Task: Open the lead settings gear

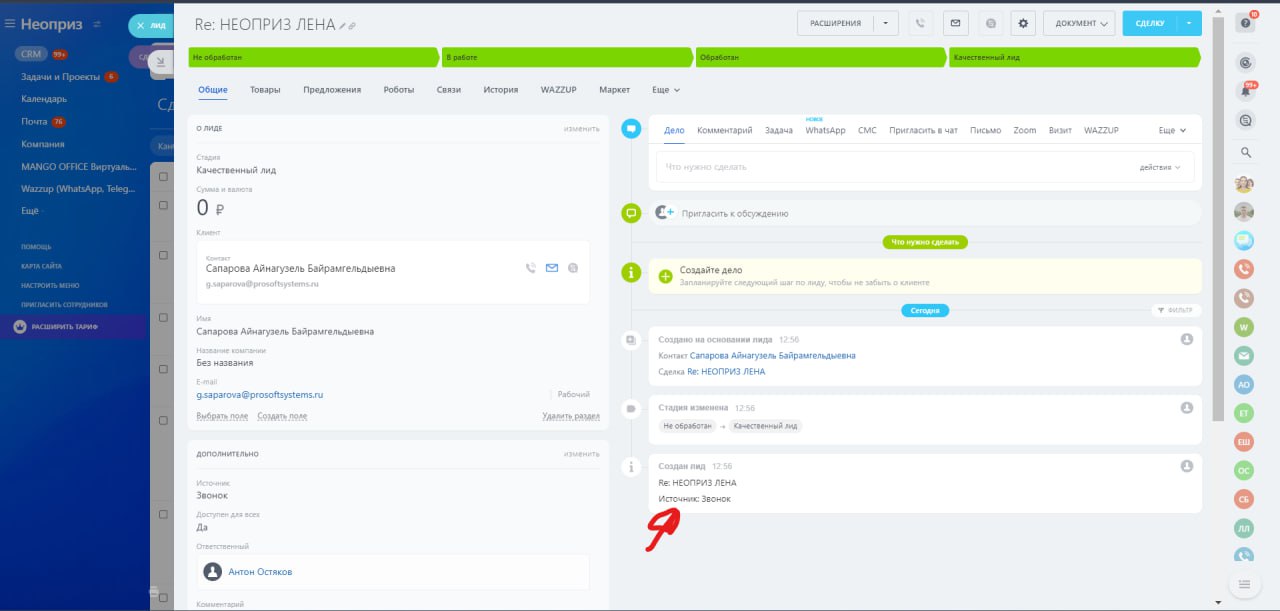Action: point(1022,23)
